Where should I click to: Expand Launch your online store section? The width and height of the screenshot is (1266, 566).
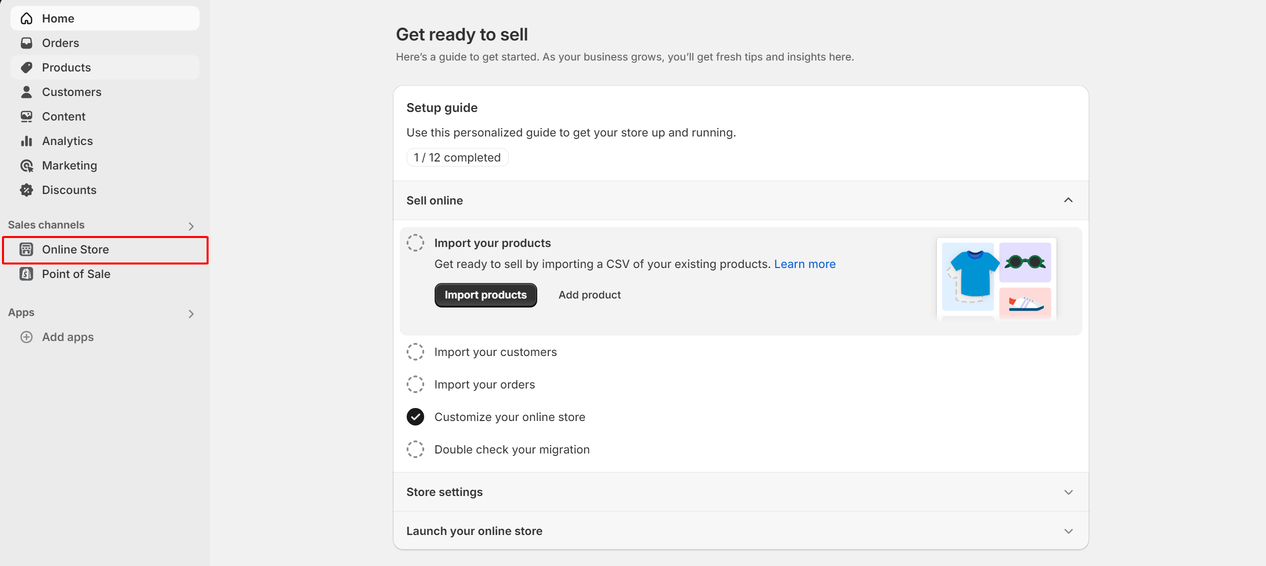pos(1068,531)
